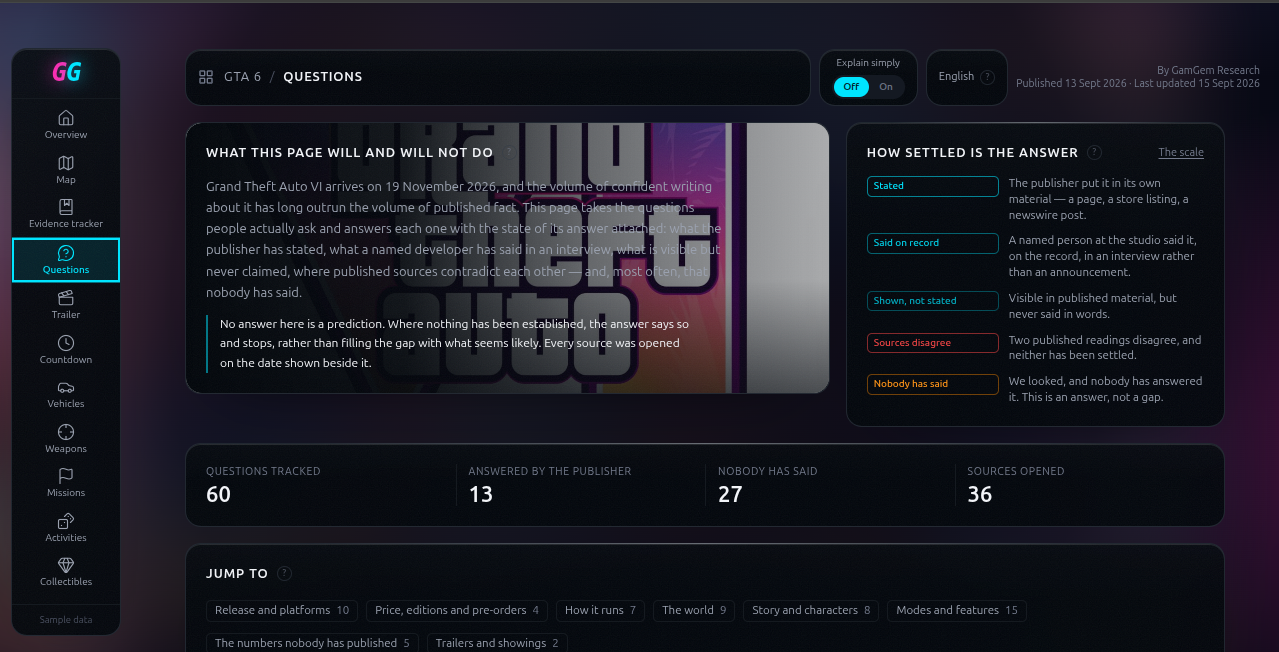Click the GG logo in the sidebar
The height and width of the screenshot is (652, 1279).
[66, 72]
